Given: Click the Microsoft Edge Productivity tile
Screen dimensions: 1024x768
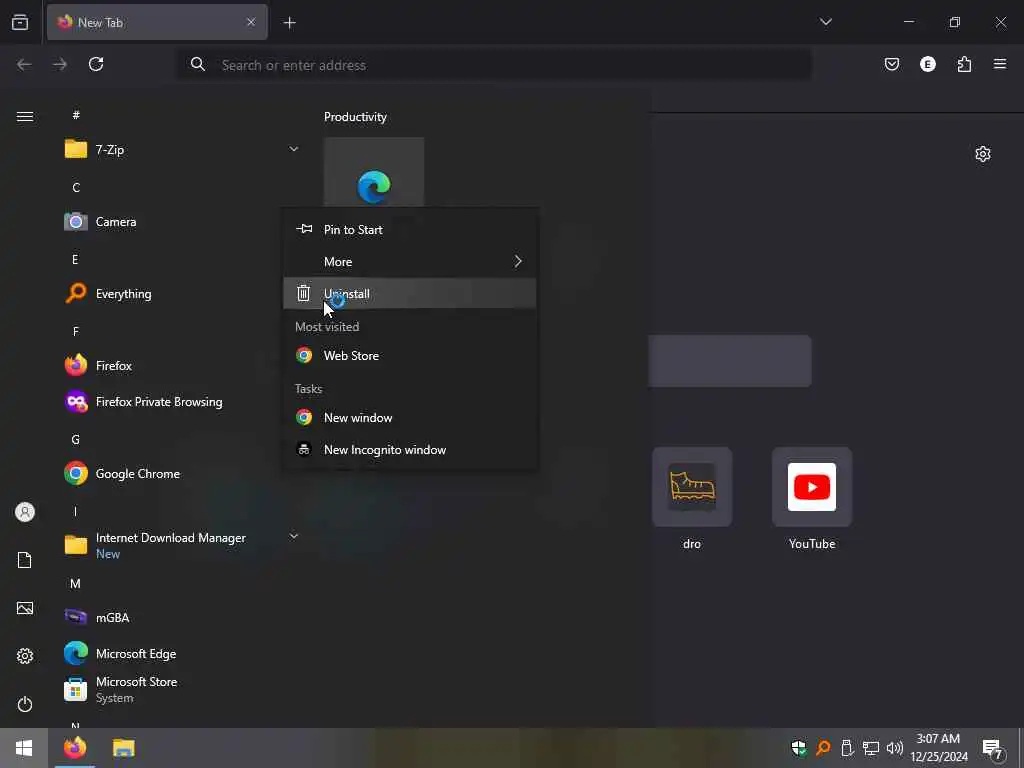Looking at the screenshot, I should tap(374, 172).
